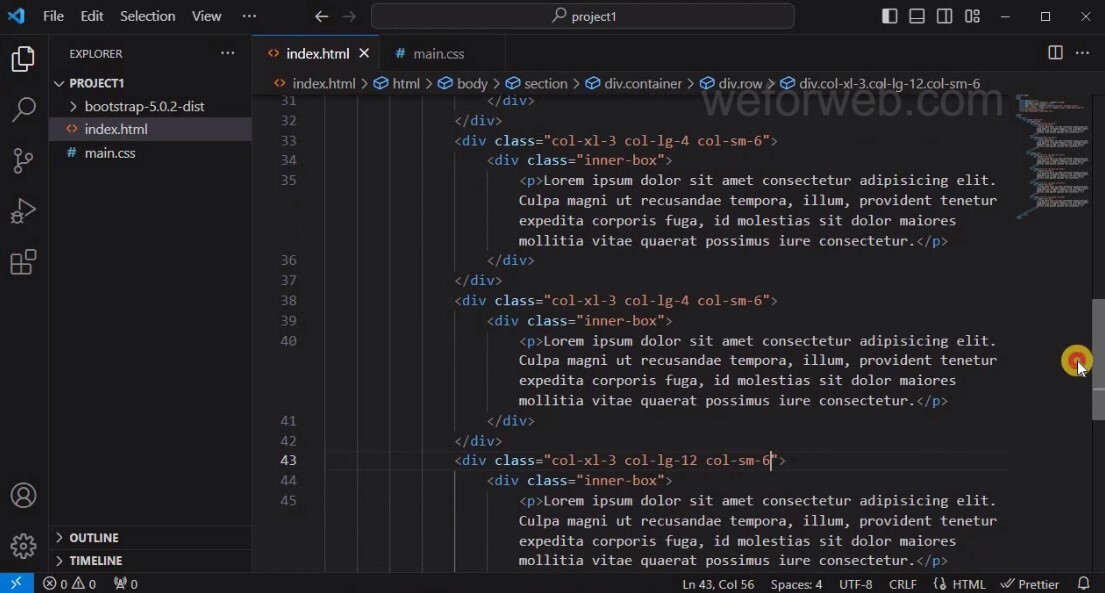Click the Accounts icon in sidebar
Image resolution: width=1105 pixels, height=593 pixels.
(23, 495)
